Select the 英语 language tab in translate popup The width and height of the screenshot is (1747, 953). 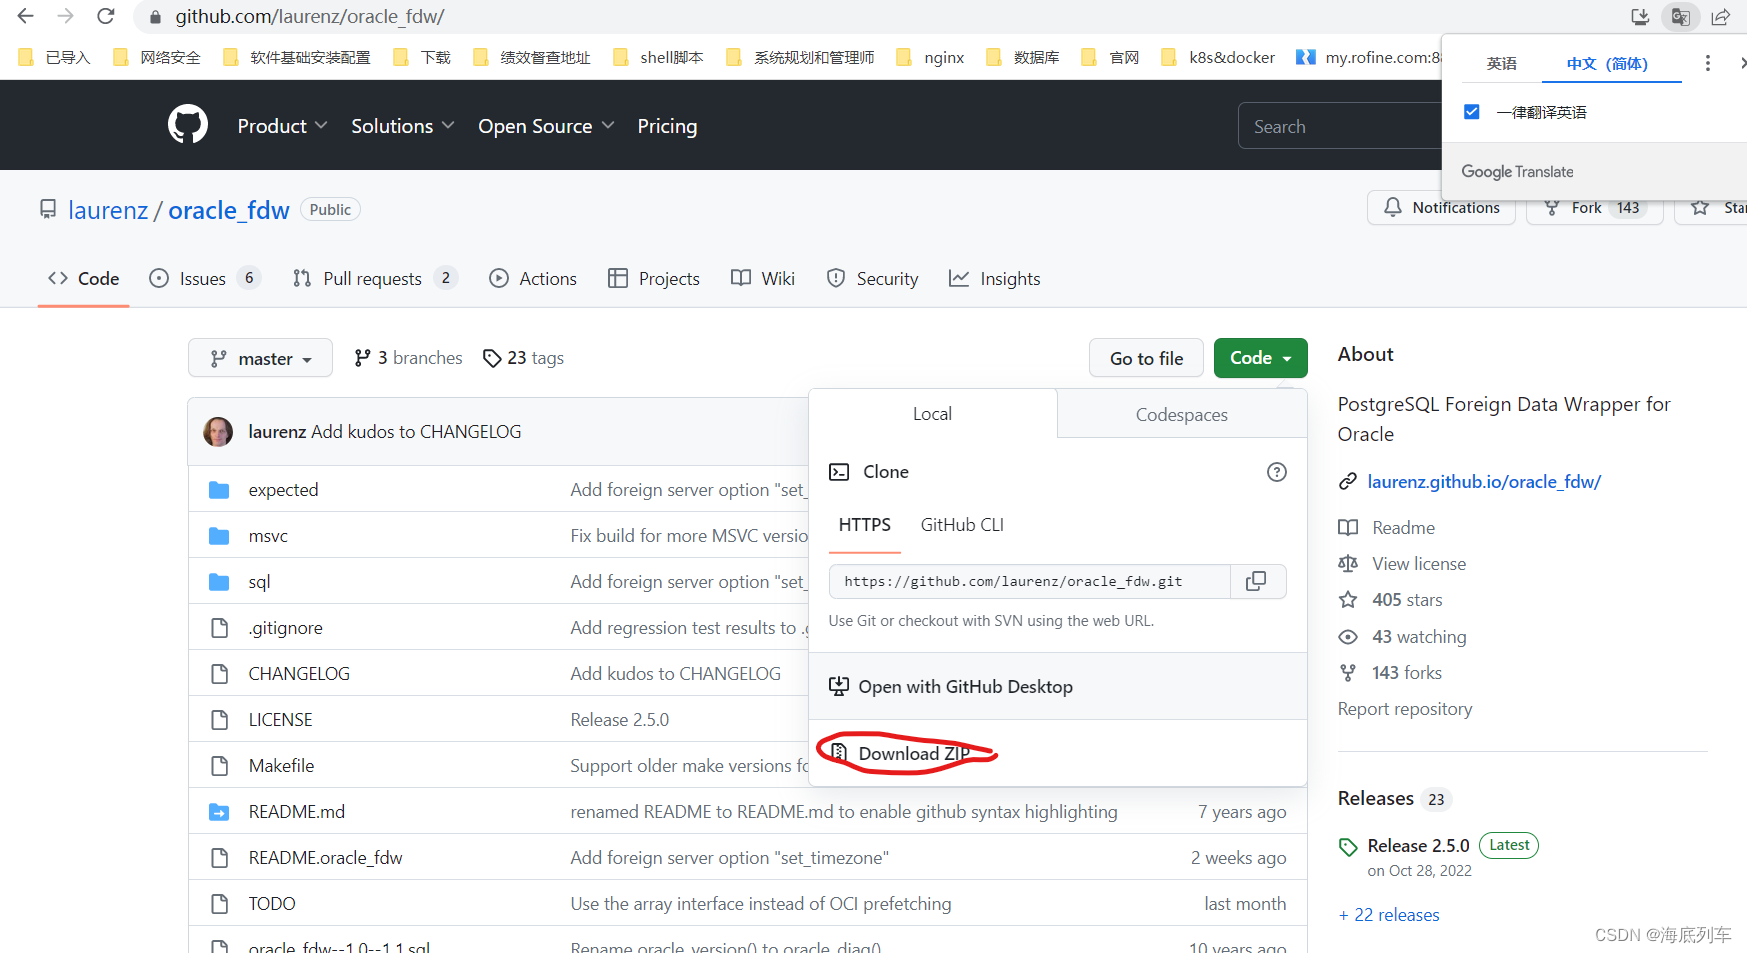pyautogui.click(x=1501, y=64)
